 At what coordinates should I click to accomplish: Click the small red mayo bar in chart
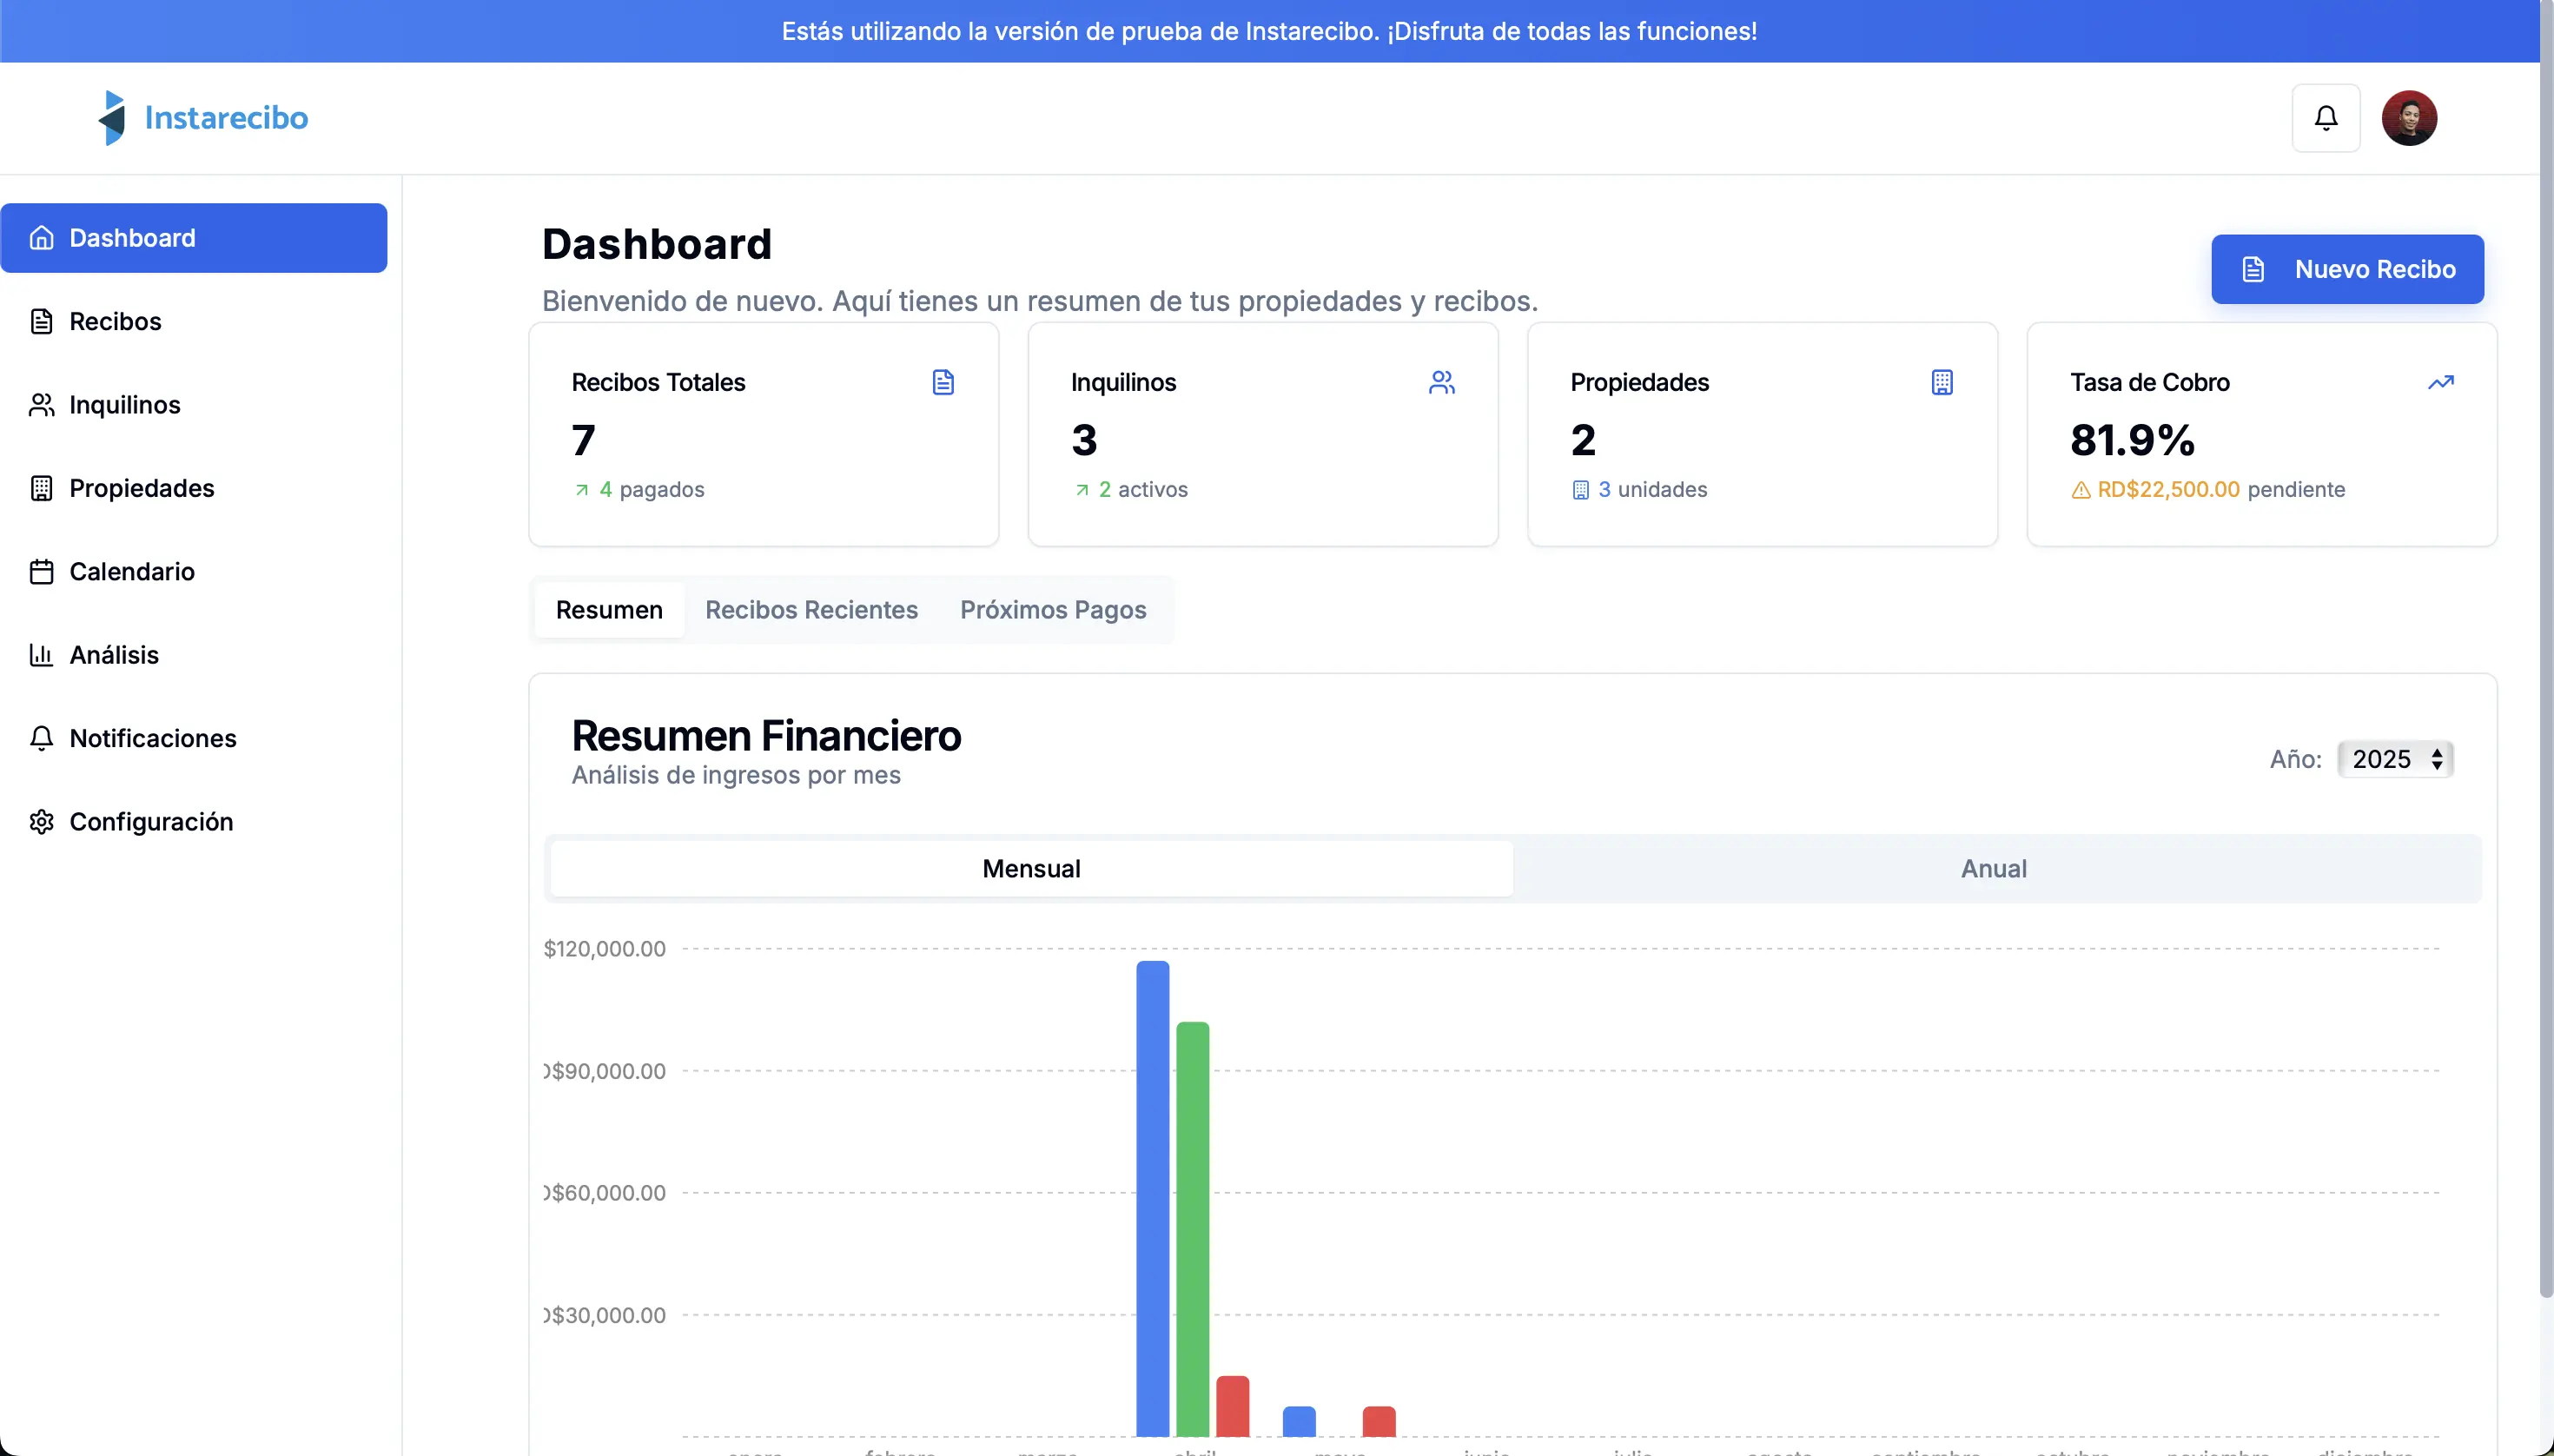[1379, 1421]
